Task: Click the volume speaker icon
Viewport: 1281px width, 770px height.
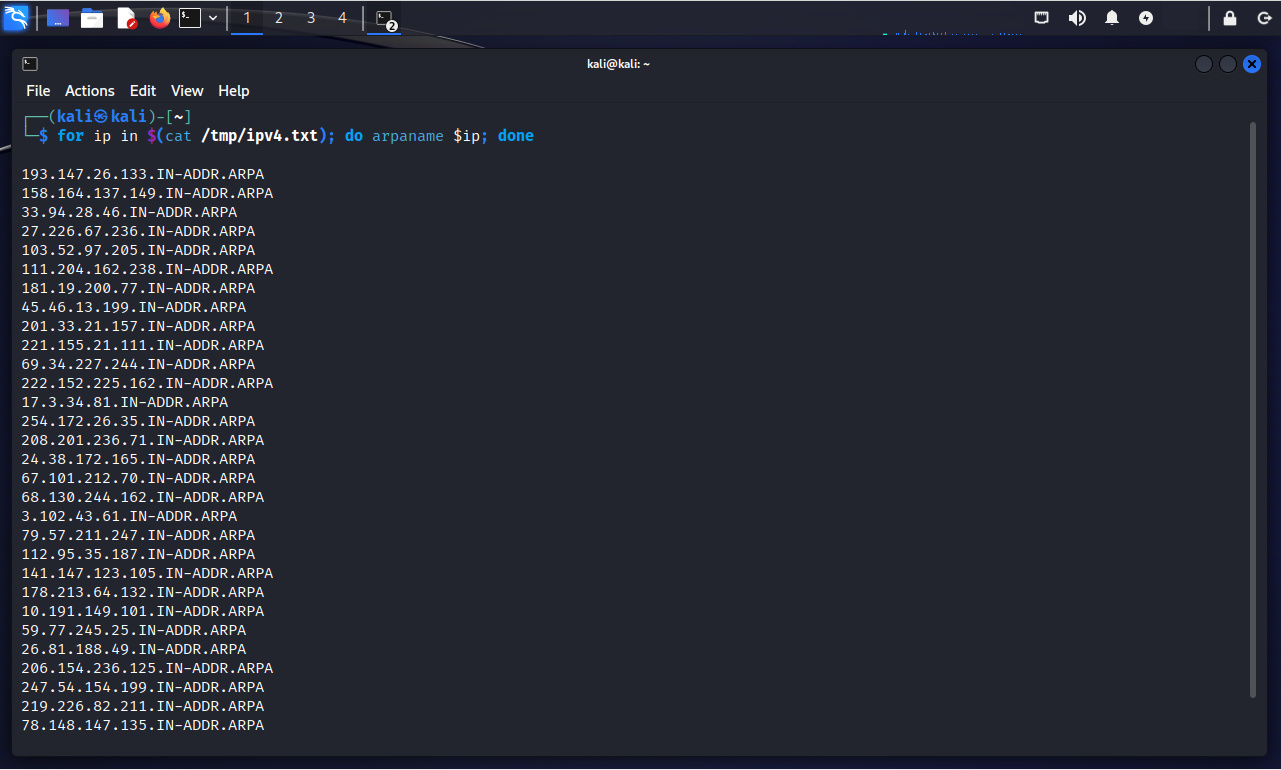Action: pos(1077,18)
